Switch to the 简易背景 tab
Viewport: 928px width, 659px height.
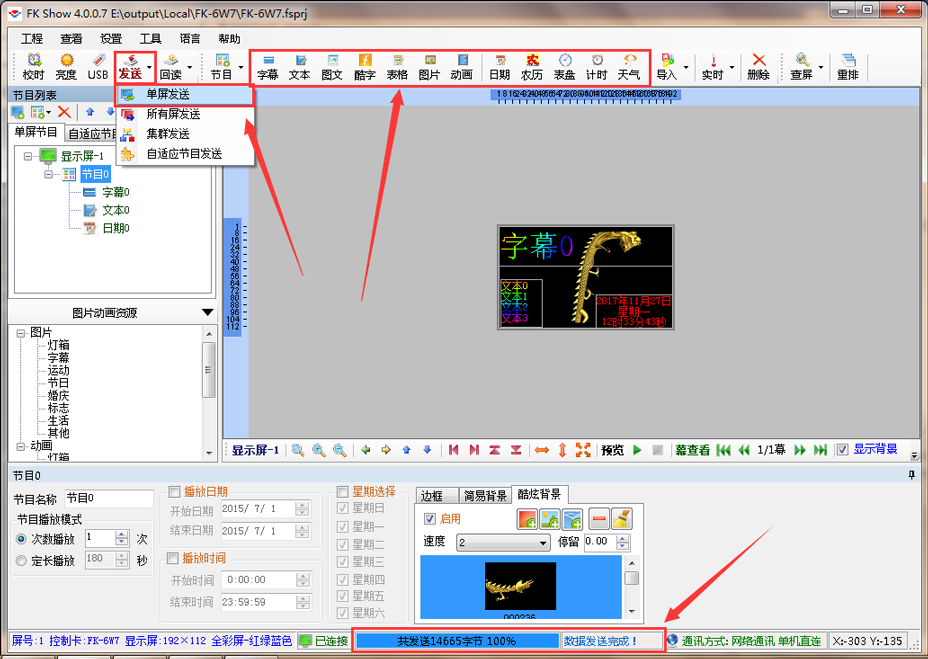click(485, 496)
